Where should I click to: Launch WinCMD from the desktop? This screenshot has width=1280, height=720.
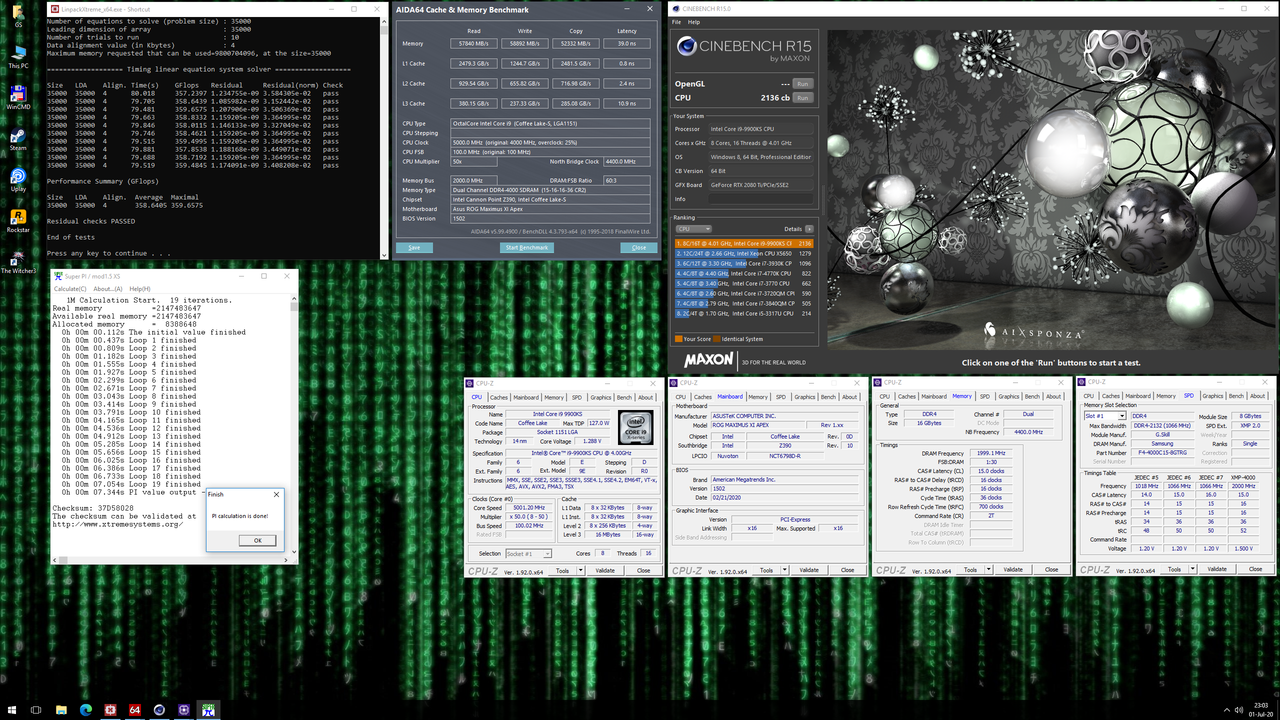pos(18,96)
